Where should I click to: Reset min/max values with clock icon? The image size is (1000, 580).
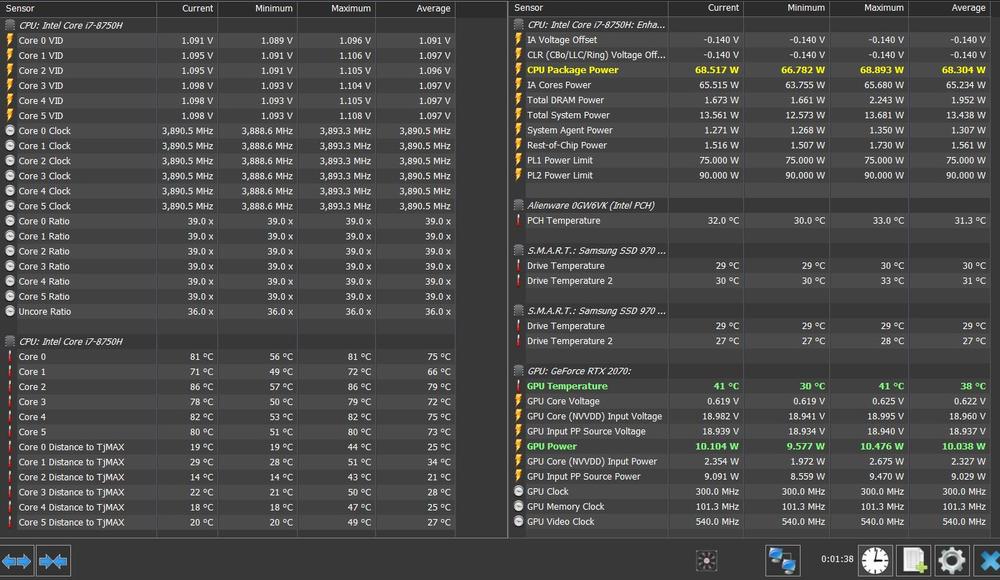pos(875,561)
